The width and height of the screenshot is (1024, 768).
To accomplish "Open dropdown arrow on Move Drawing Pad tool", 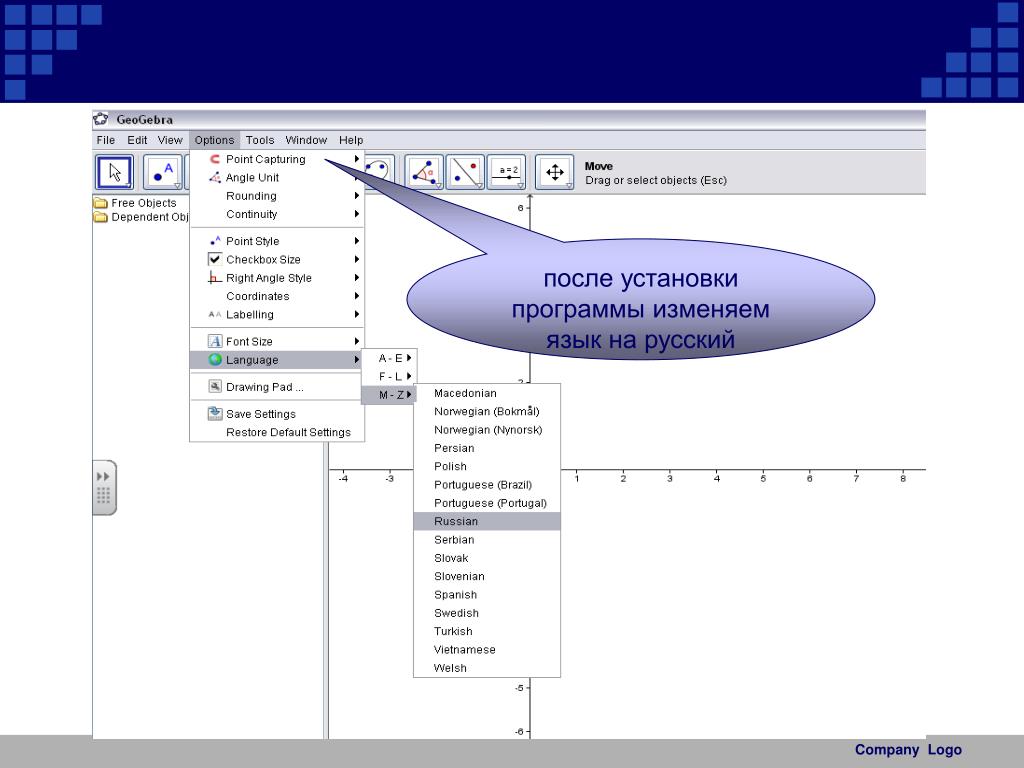I will click(569, 186).
